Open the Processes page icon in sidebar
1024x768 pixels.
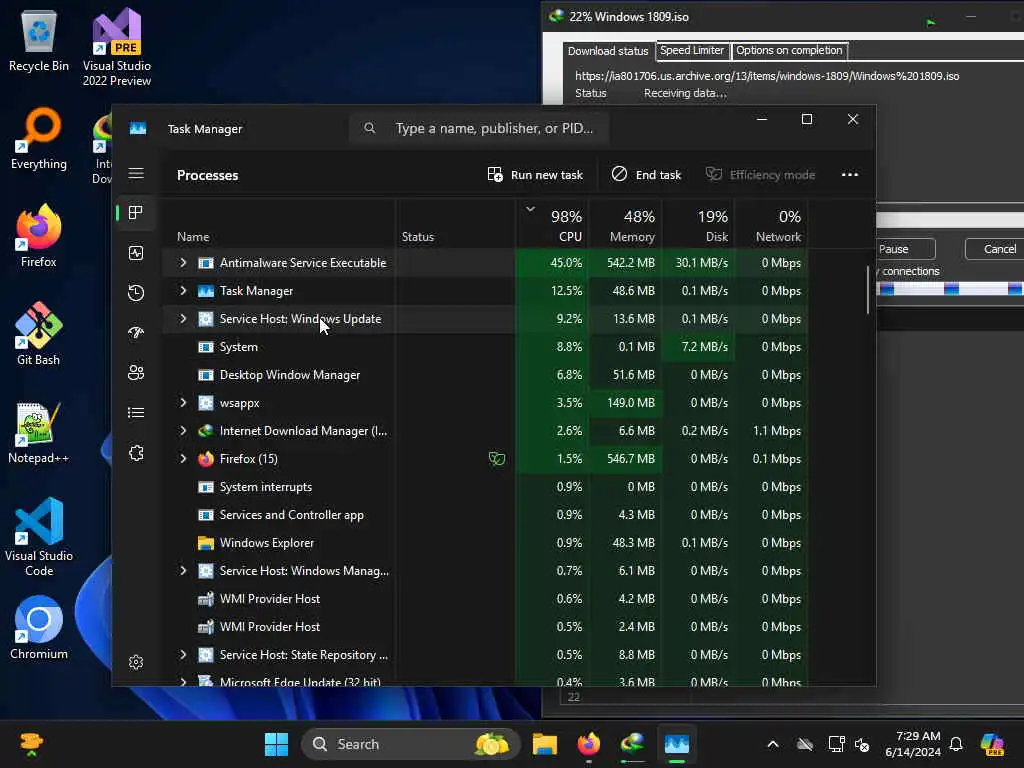[136, 213]
